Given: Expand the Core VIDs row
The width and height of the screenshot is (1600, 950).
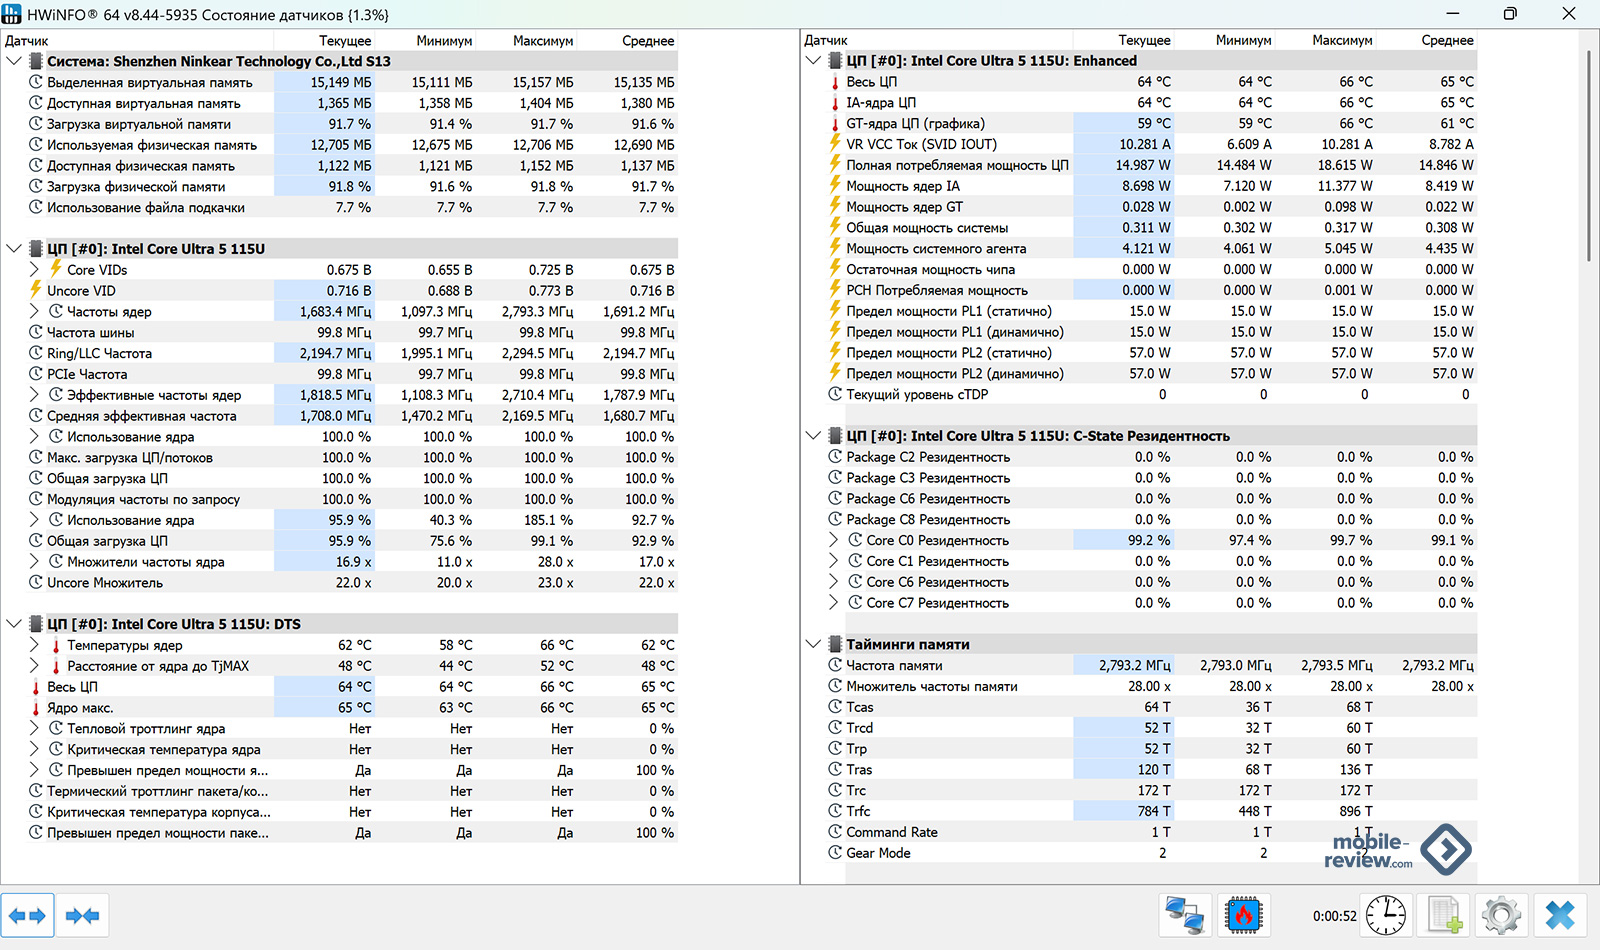Looking at the screenshot, I should (x=34, y=270).
